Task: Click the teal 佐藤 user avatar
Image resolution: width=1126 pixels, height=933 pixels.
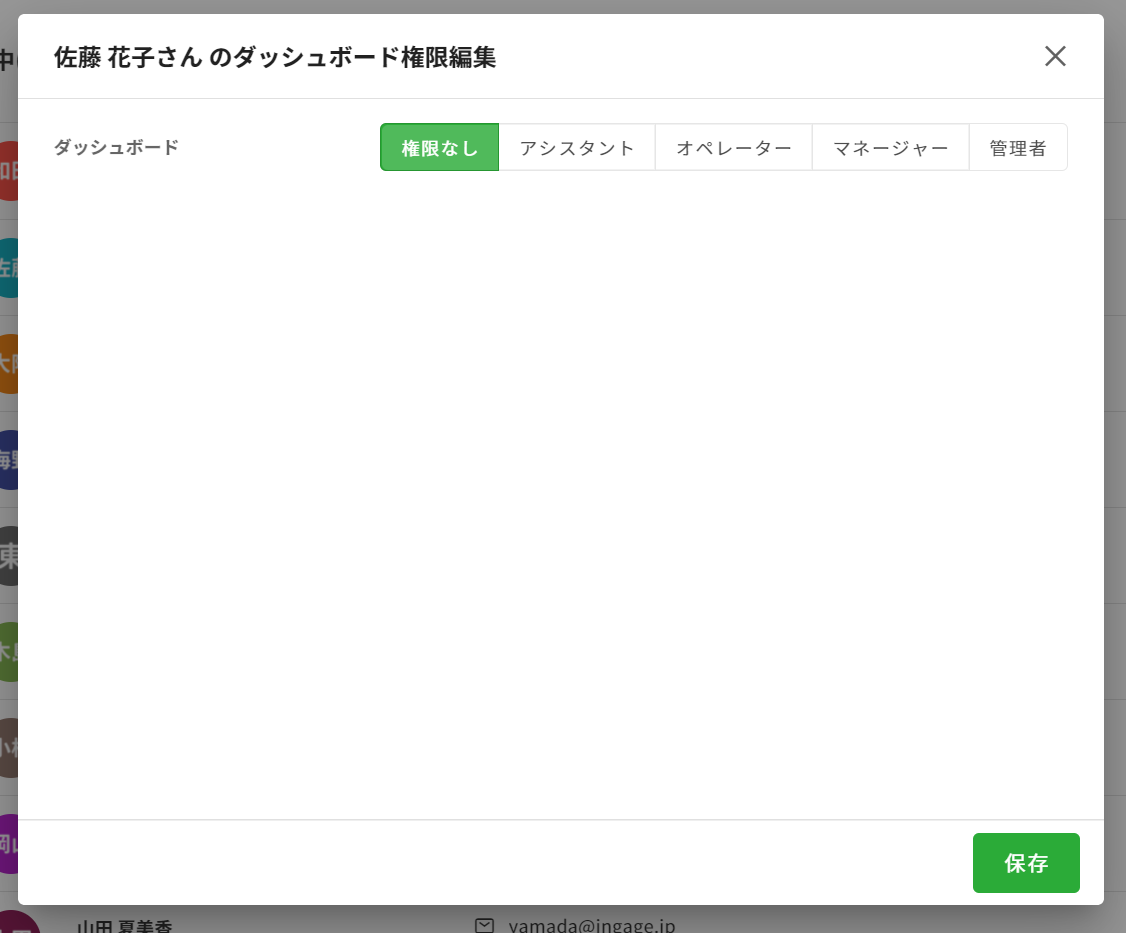Action: [8, 267]
